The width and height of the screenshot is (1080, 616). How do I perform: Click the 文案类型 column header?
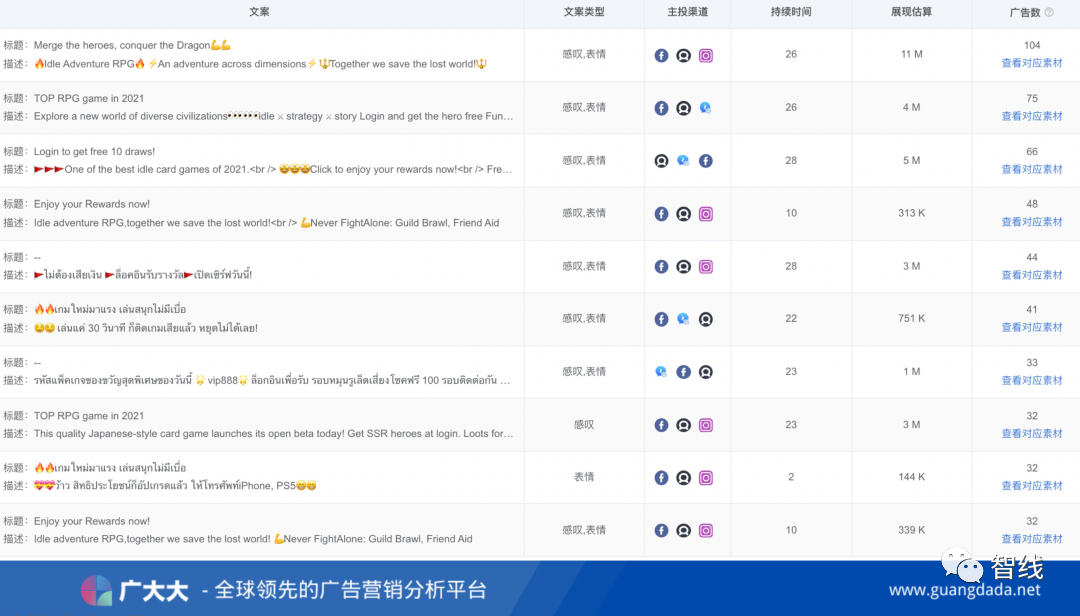coord(584,13)
